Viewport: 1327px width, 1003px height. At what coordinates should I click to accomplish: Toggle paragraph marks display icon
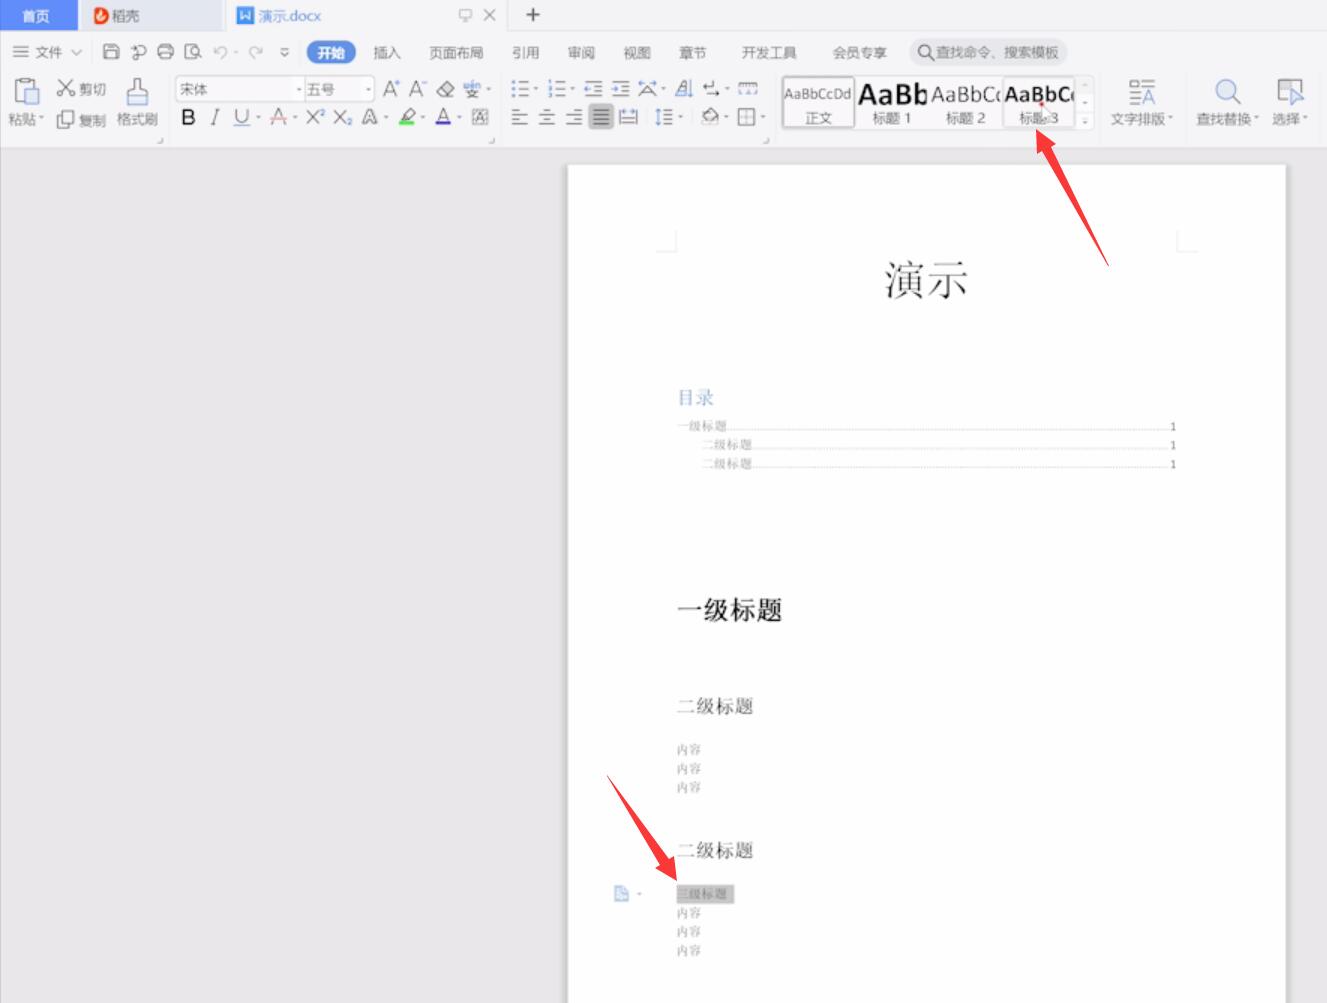pos(711,89)
